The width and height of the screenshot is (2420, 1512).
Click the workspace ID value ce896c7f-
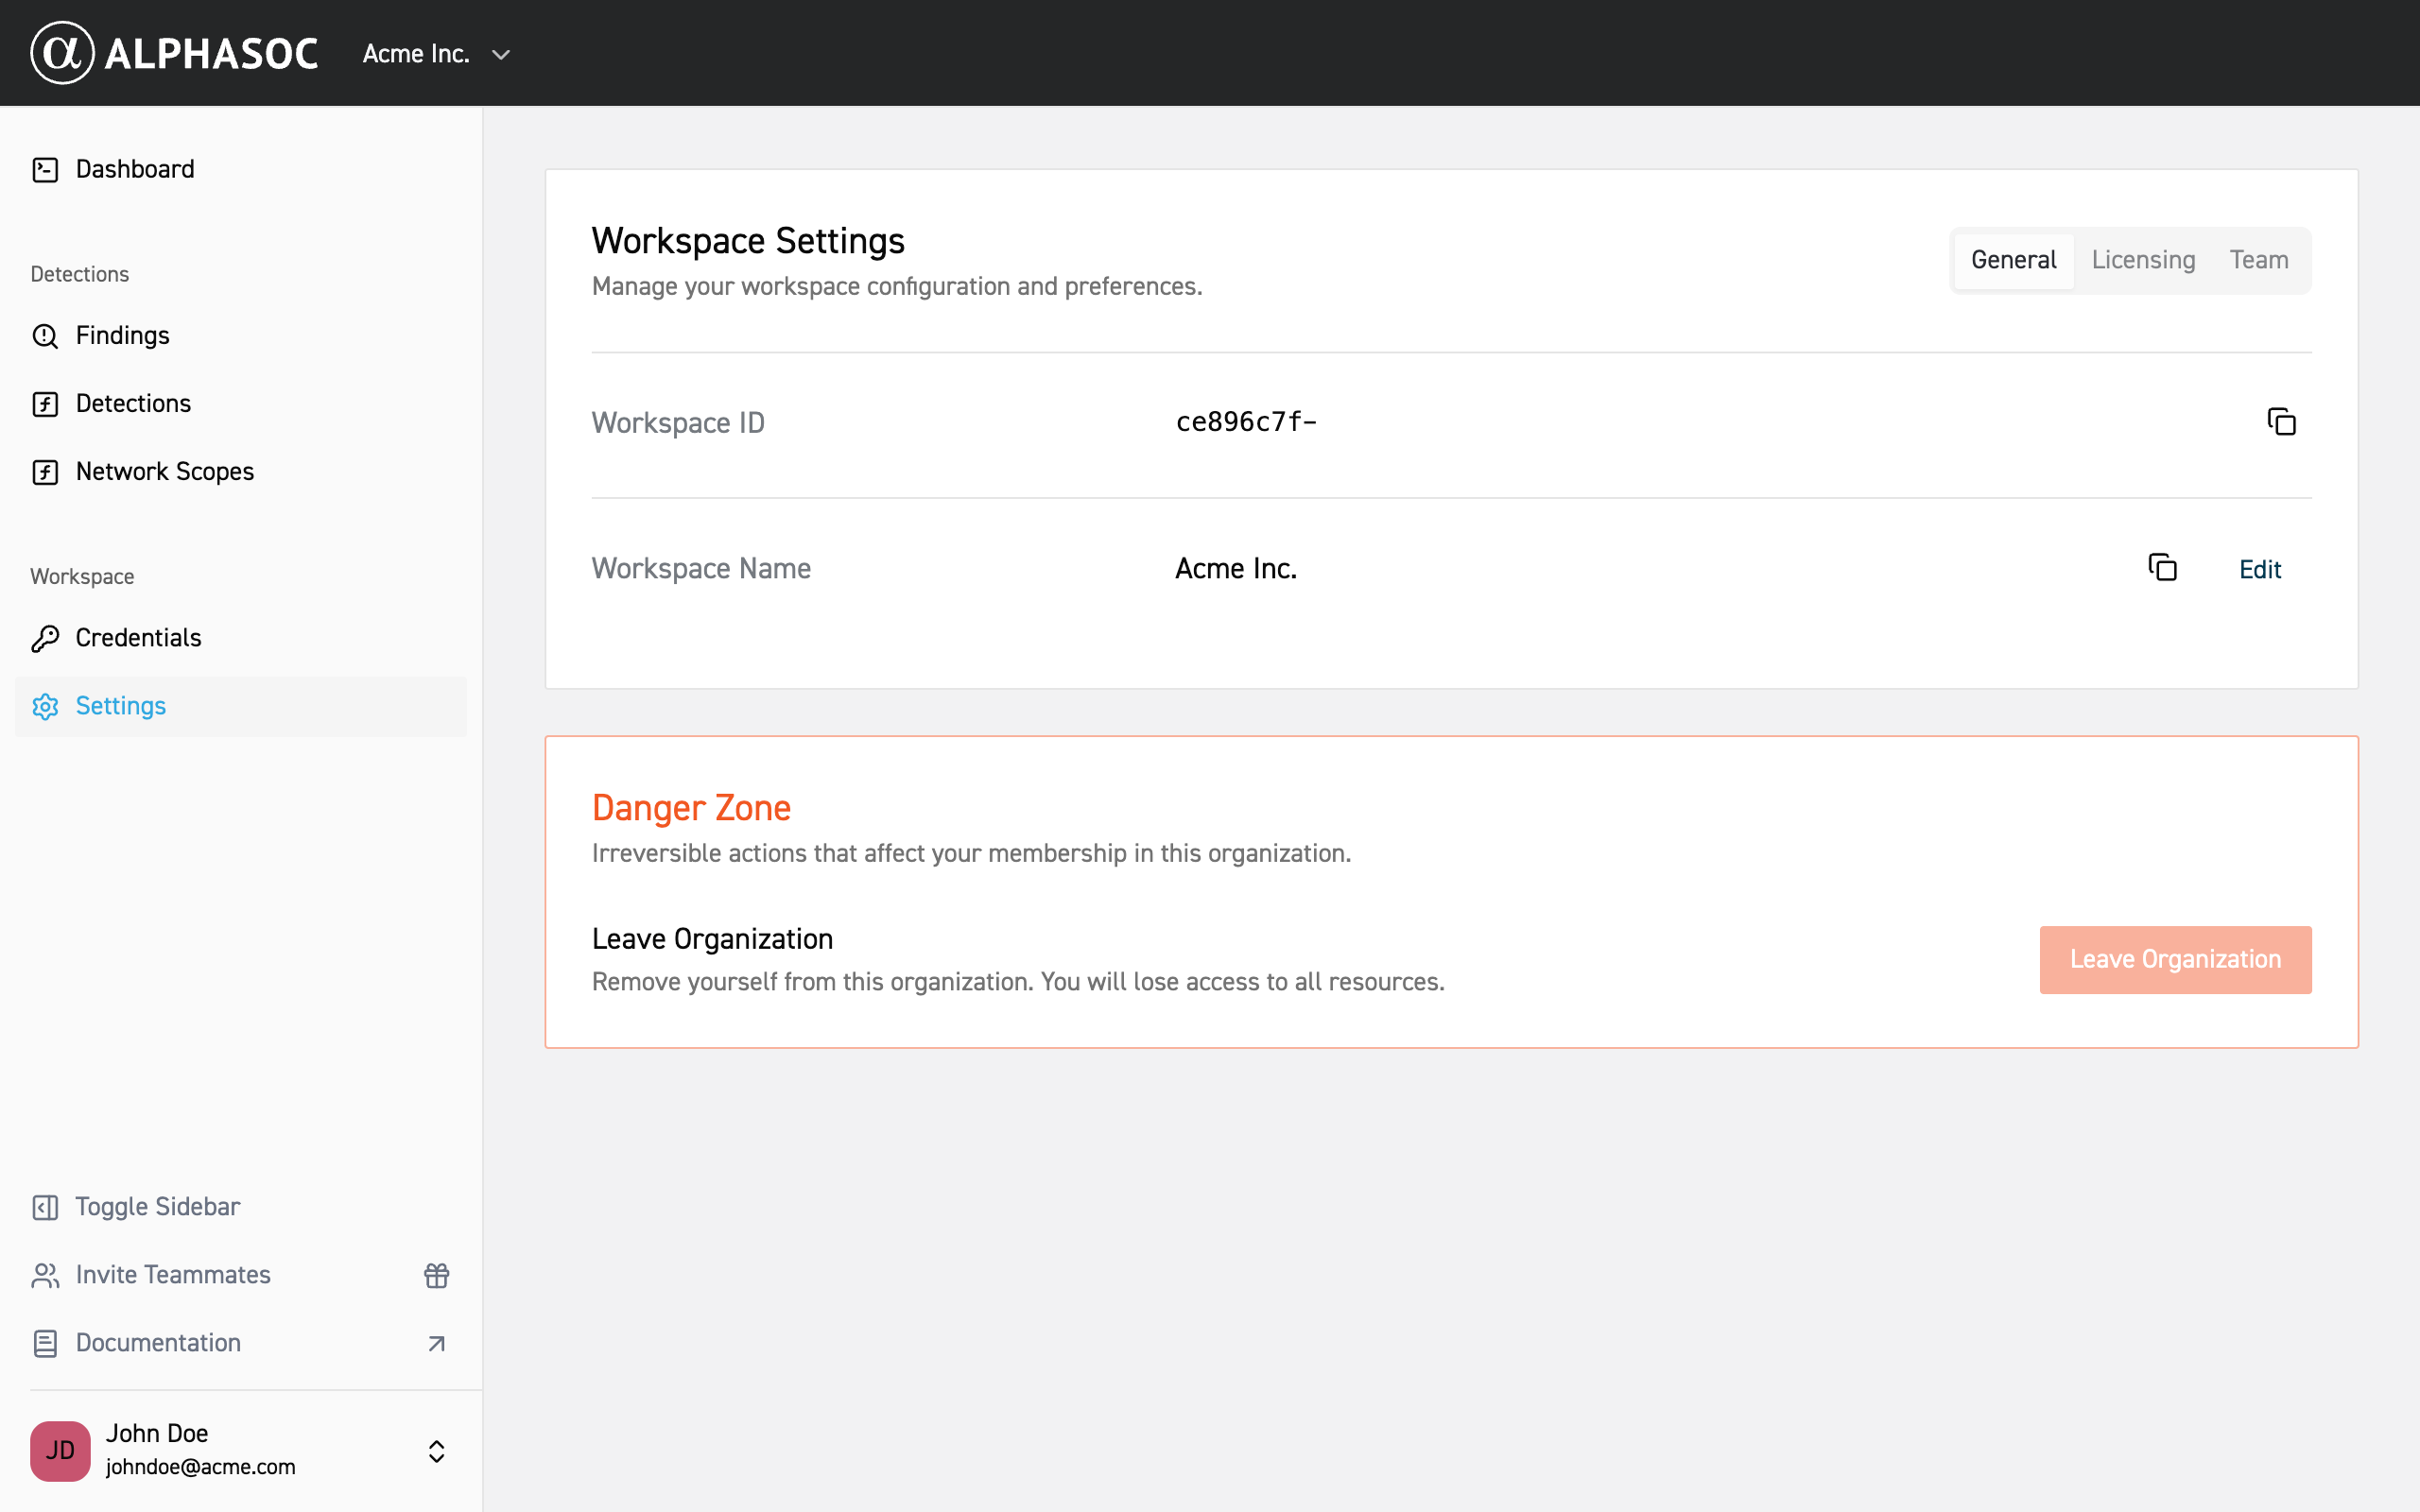1246,422
